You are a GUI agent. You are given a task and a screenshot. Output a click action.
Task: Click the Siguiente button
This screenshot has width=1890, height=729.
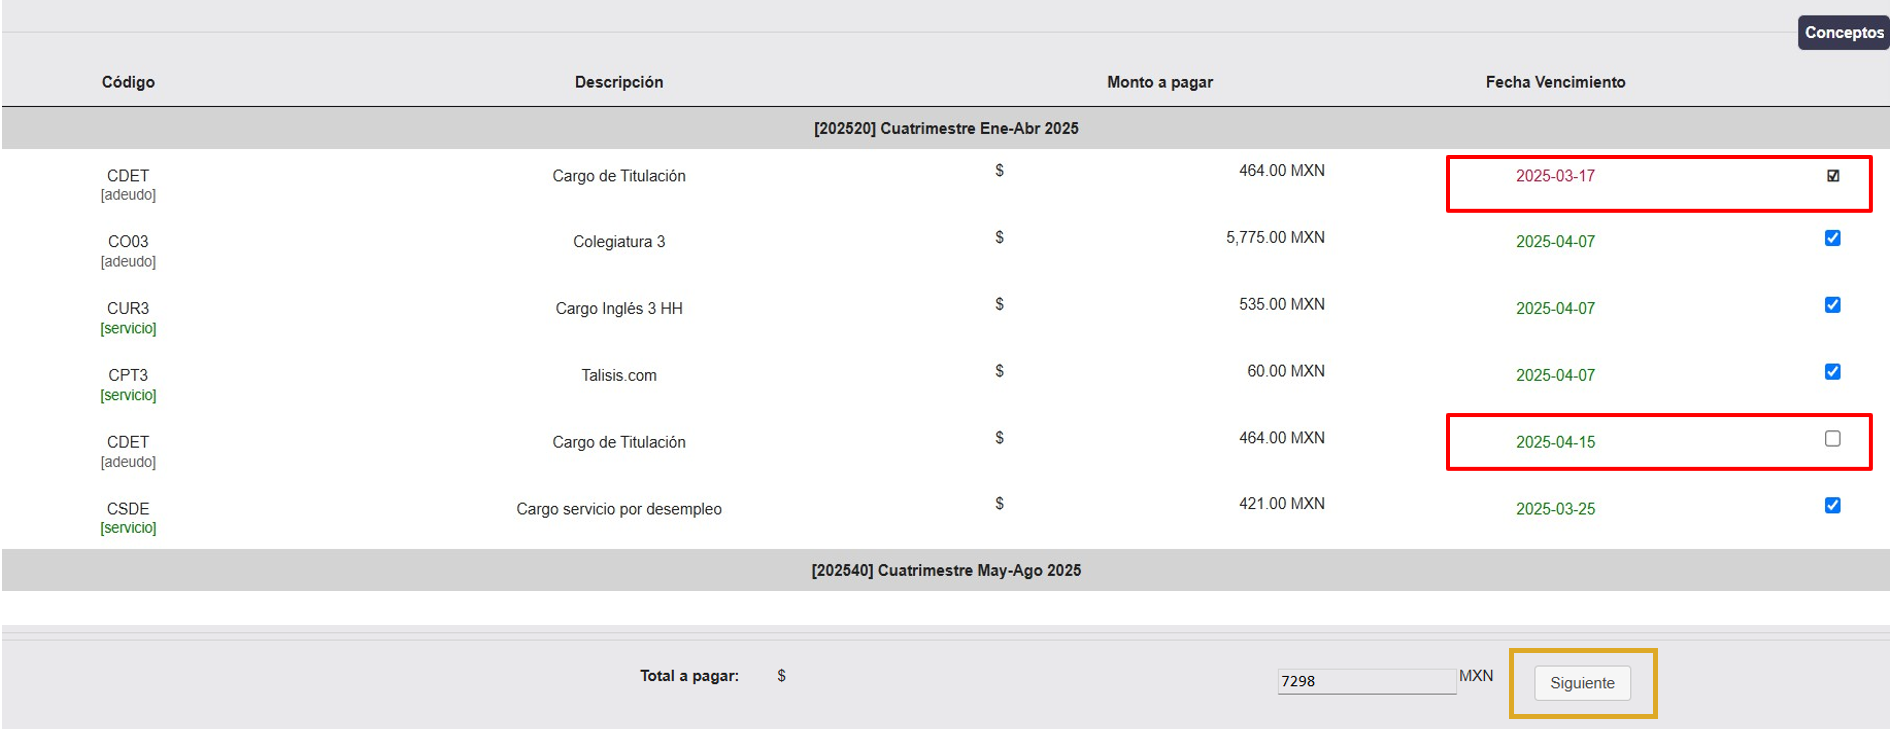pos(1581,683)
